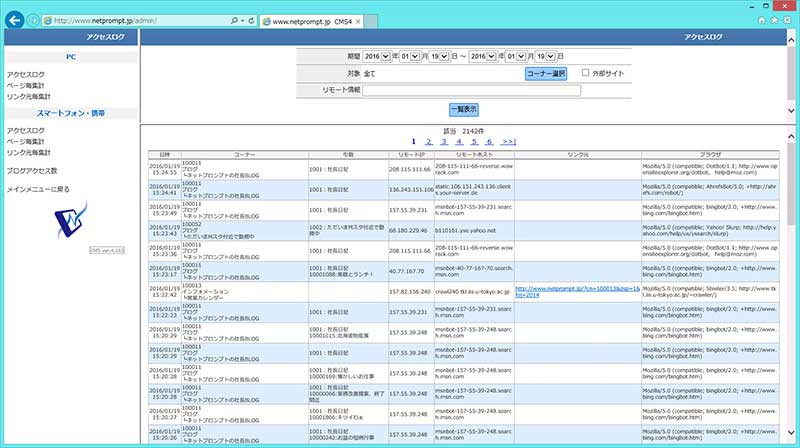Jump to last page with >>| link
800x448 pixels.
pyautogui.click(x=509, y=141)
